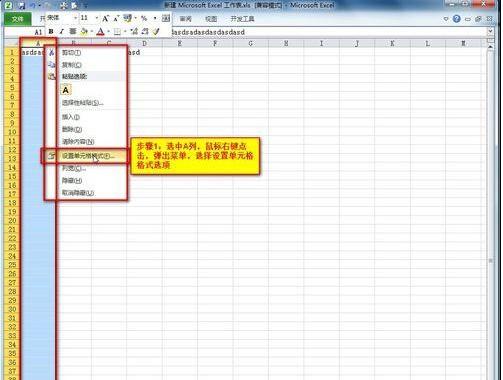
Task: Click the fill color bucket icon
Action: [x=84, y=31]
